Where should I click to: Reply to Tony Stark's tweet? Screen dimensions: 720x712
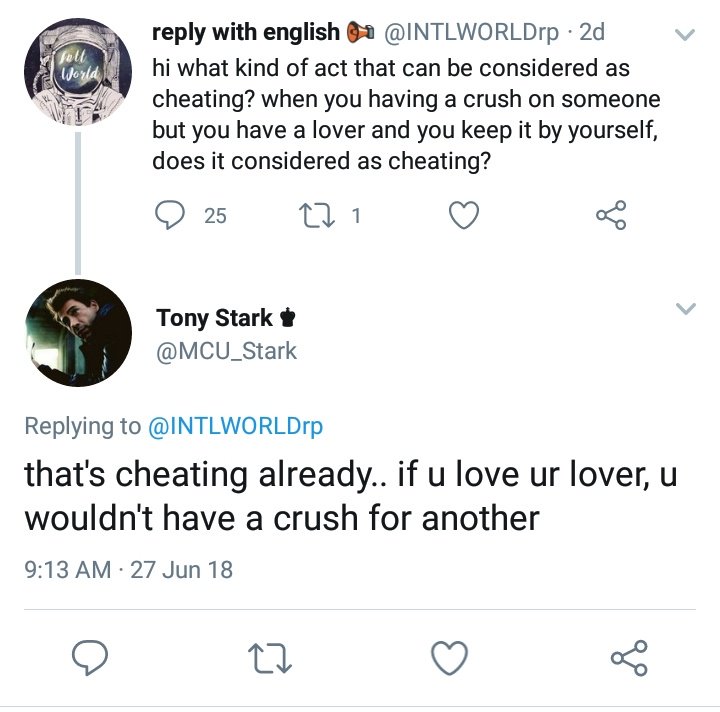90,657
